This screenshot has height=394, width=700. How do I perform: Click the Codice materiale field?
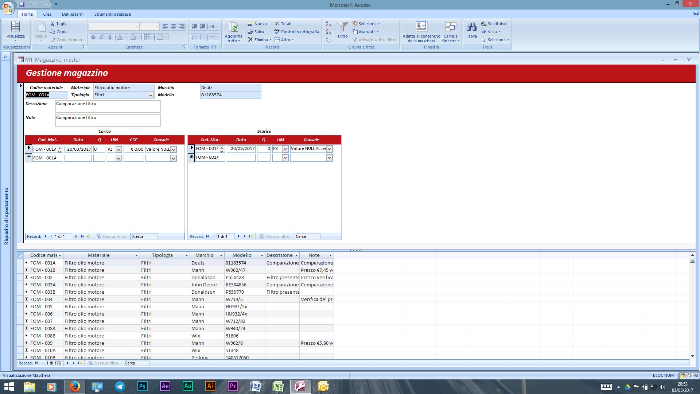(46, 95)
